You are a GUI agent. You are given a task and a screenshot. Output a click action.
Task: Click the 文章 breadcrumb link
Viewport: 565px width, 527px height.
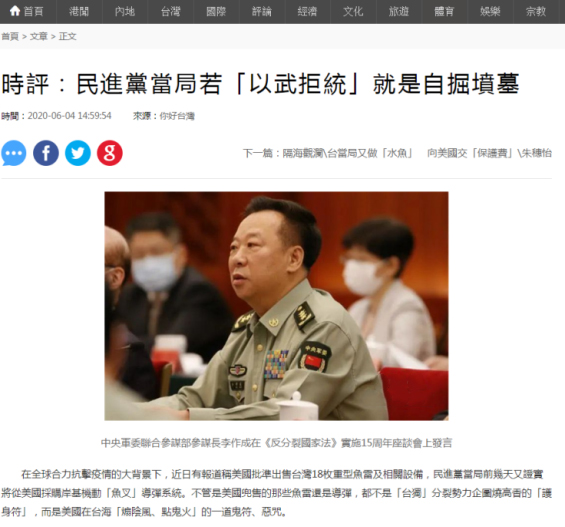[x=39, y=36]
